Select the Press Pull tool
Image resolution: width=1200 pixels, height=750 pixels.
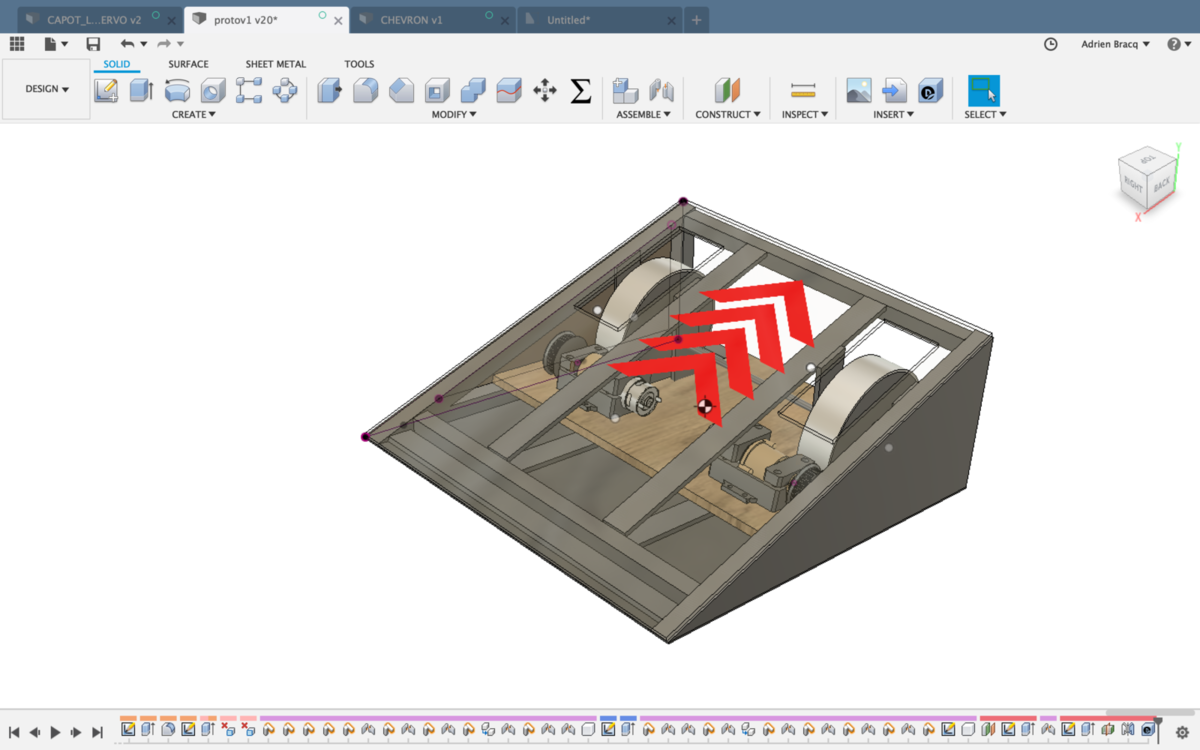(x=330, y=91)
